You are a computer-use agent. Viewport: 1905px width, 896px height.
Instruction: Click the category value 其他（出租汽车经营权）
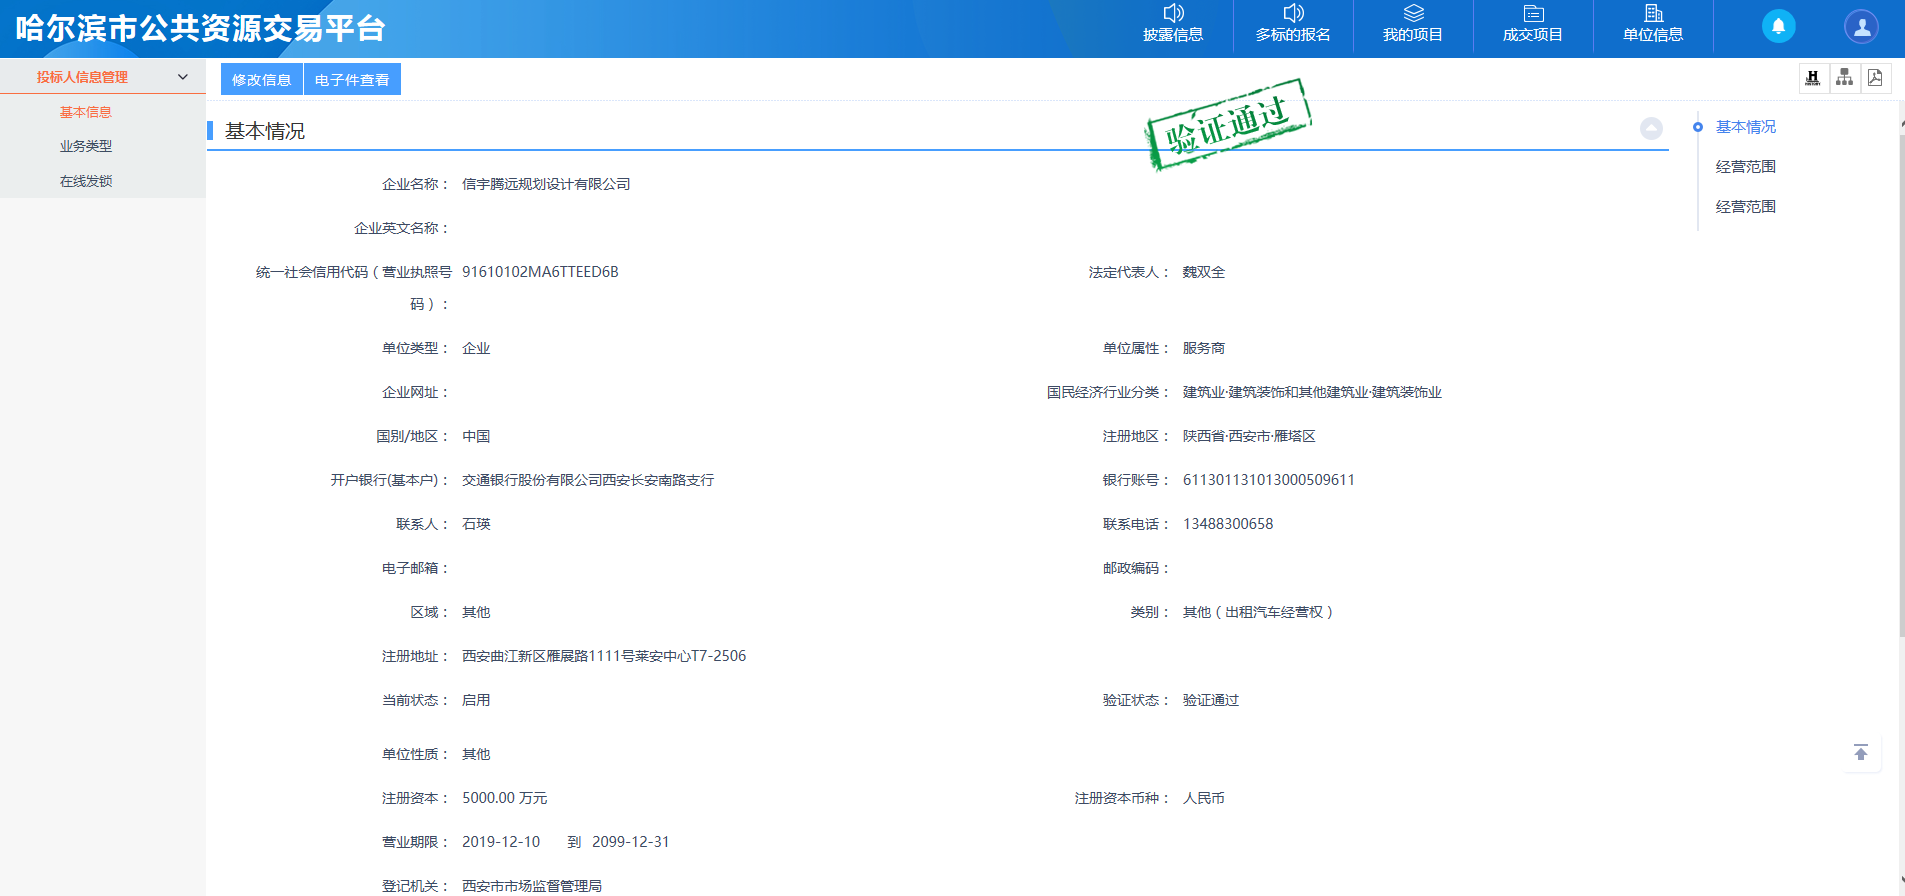(1258, 612)
